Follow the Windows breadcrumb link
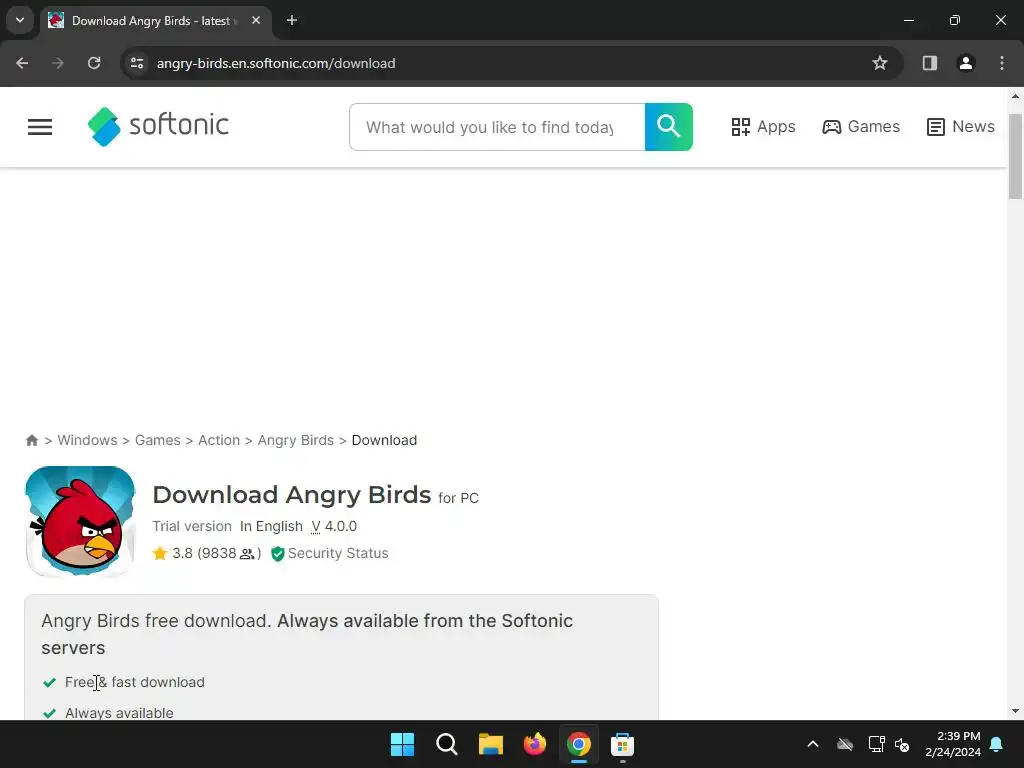The height and width of the screenshot is (768, 1024). pos(88,440)
